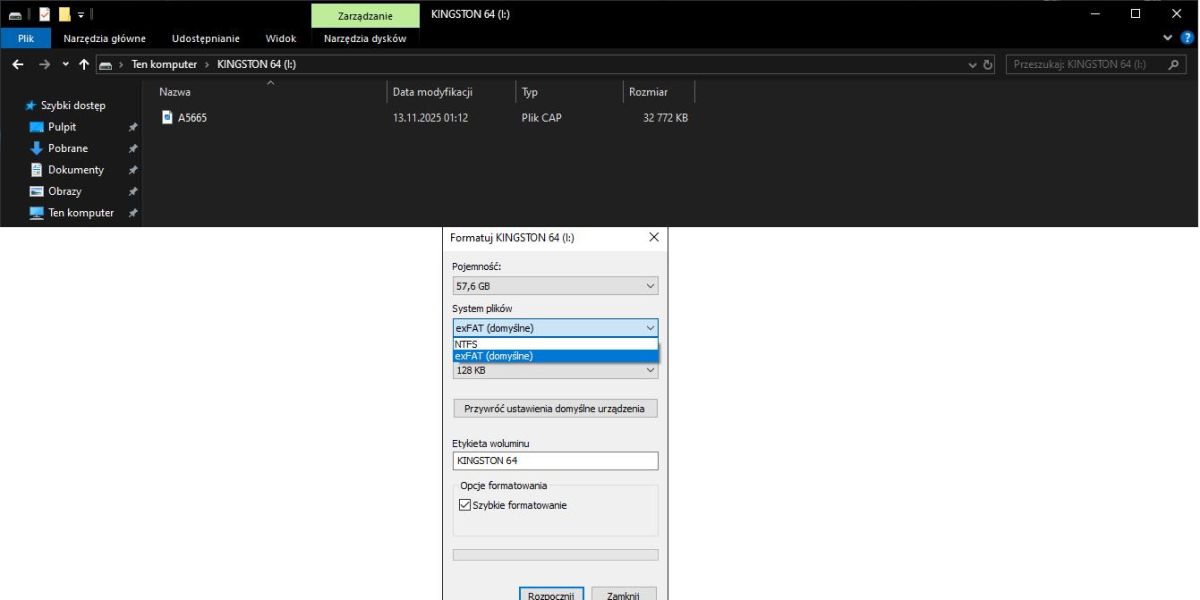
Task: Open the Plik menu tab
Action: [27, 38]
